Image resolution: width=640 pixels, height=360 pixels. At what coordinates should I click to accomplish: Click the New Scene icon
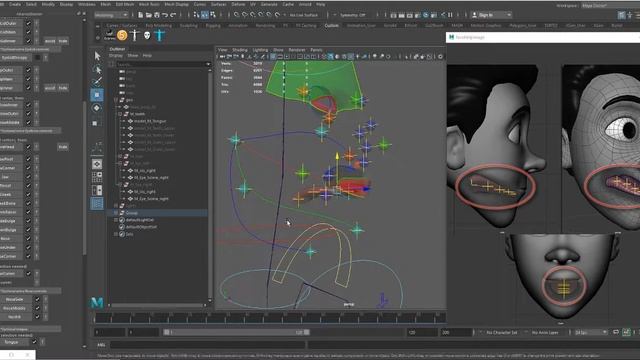(140, 15)
